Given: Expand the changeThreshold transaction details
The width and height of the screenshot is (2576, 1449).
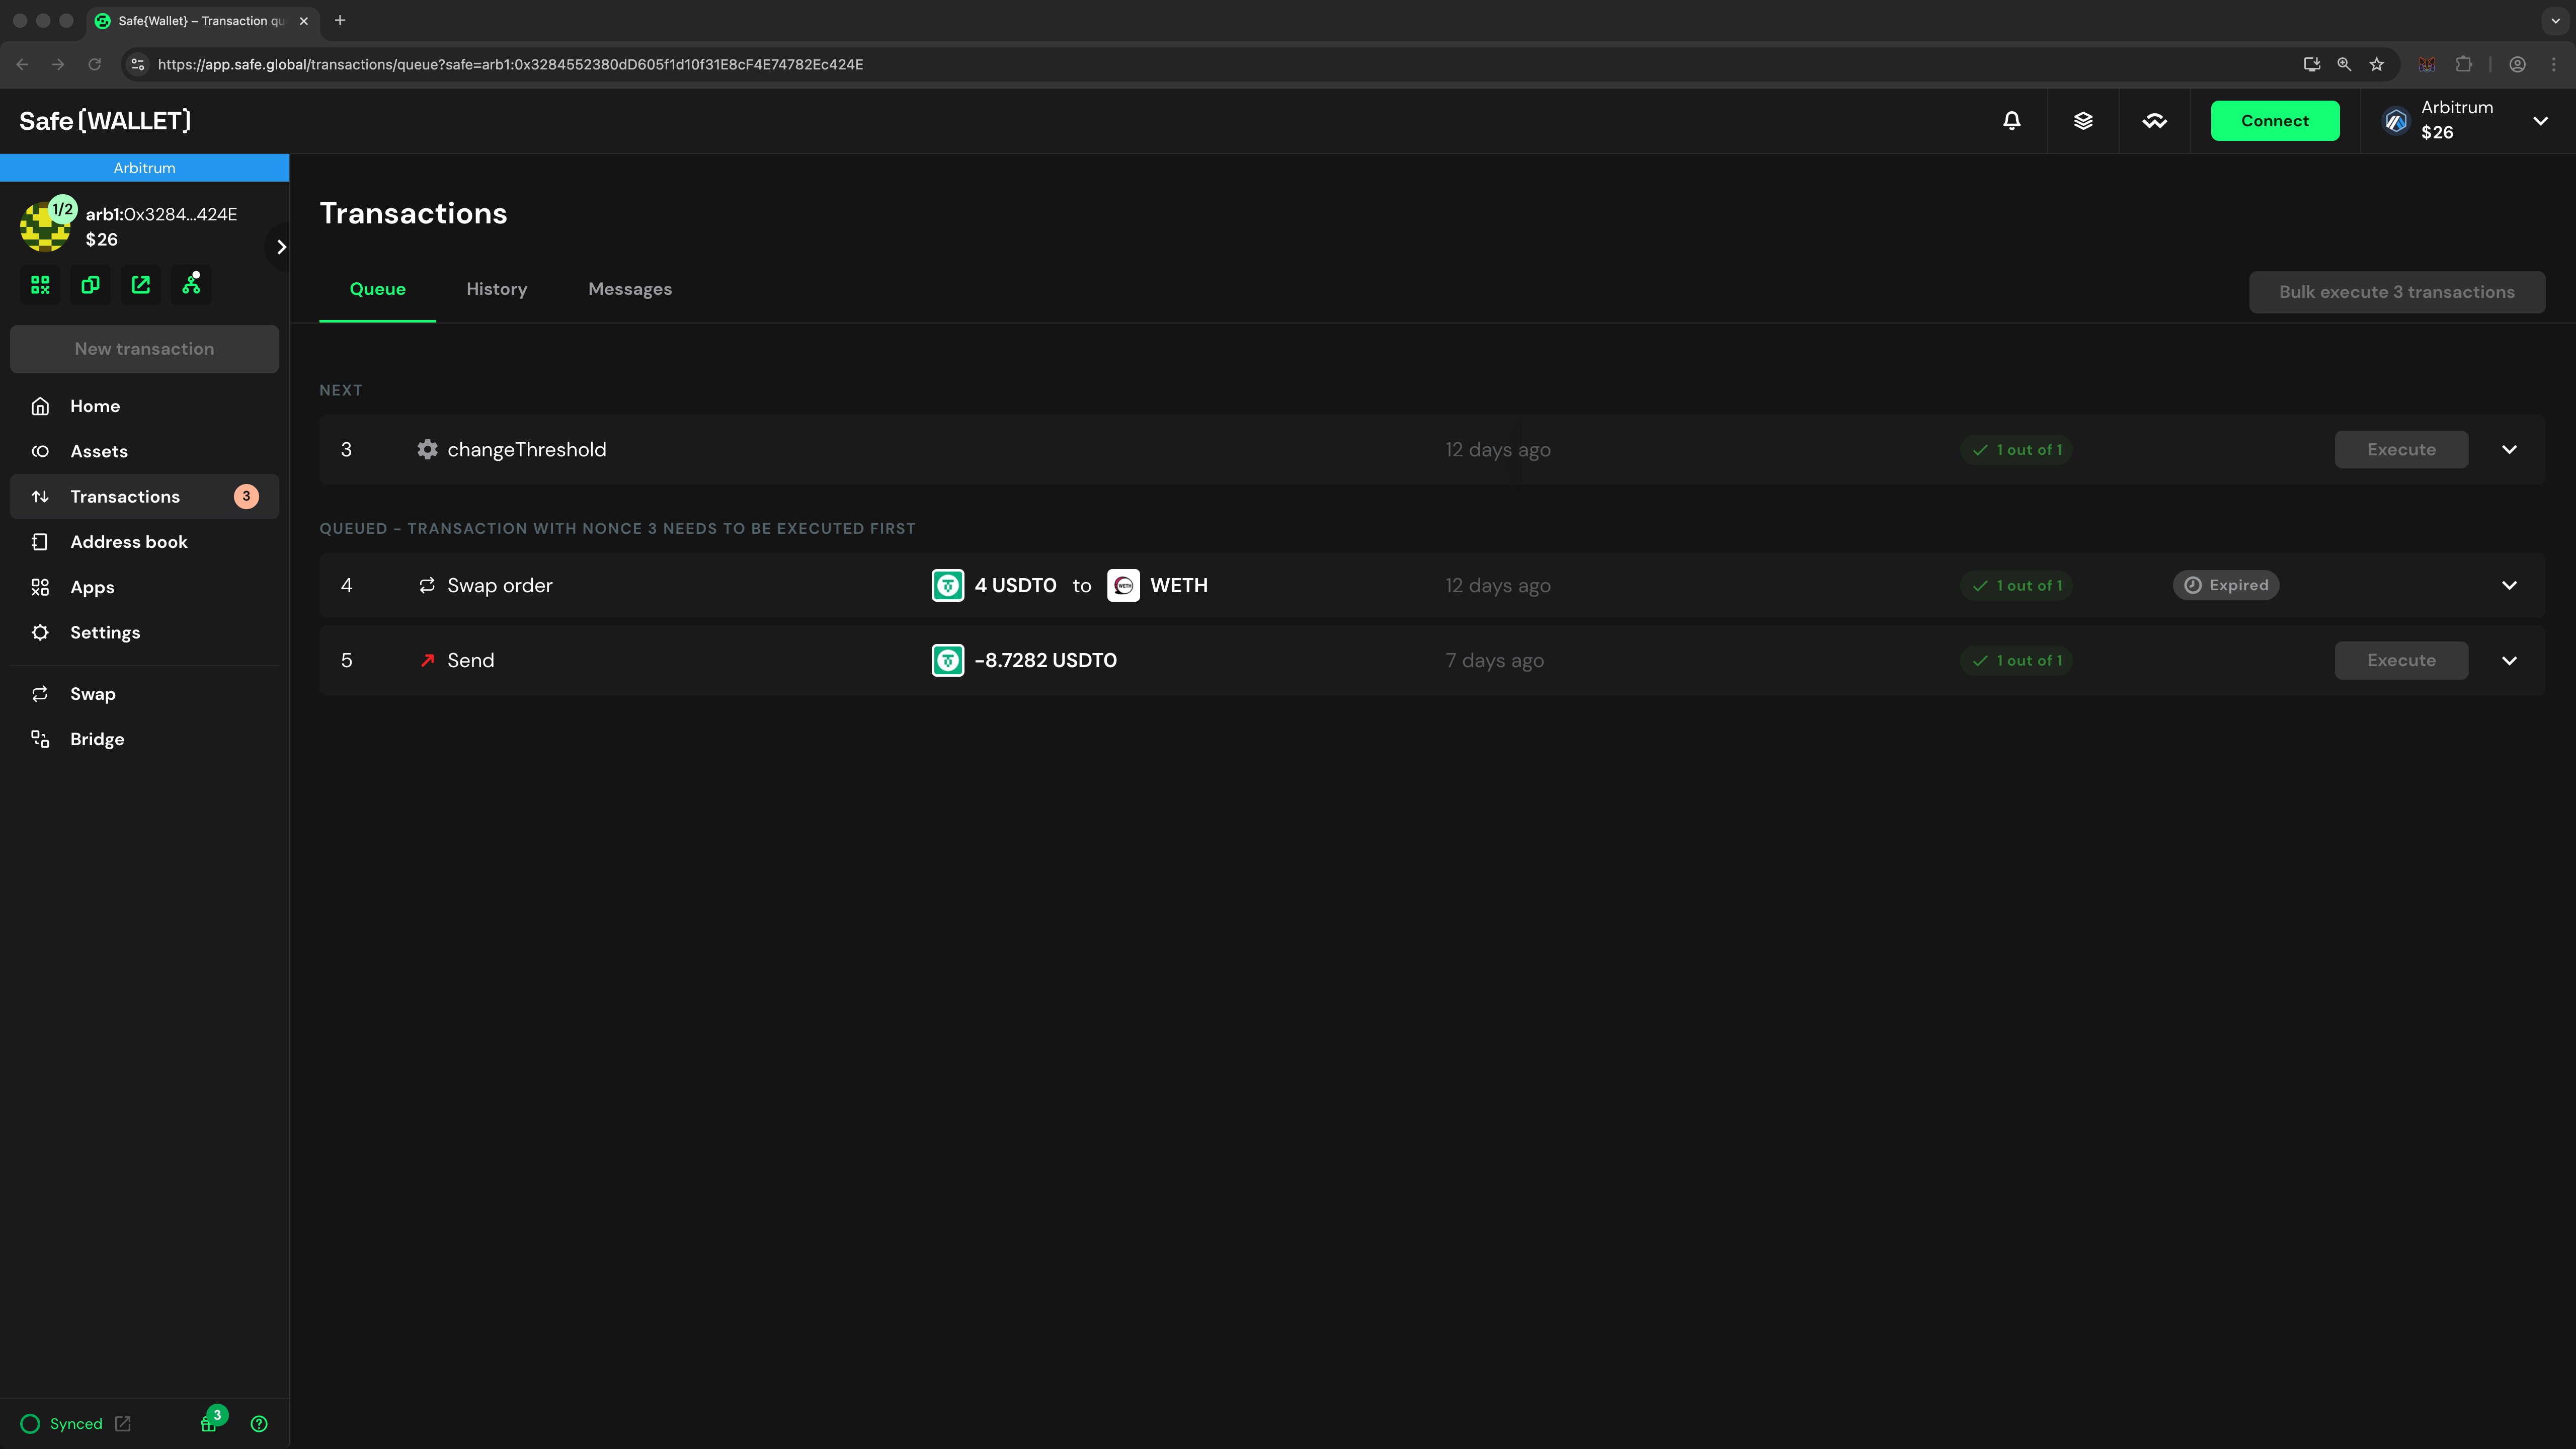Looking at the screenshot, I should tap(2510, 449).
